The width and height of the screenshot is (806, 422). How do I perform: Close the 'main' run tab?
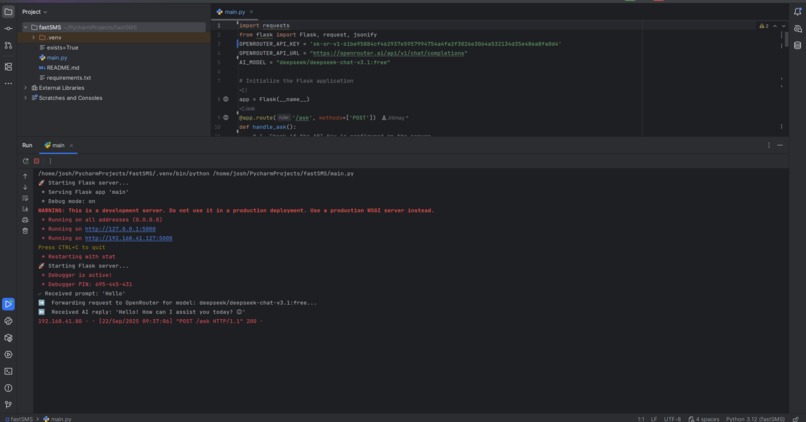(71, 145)
